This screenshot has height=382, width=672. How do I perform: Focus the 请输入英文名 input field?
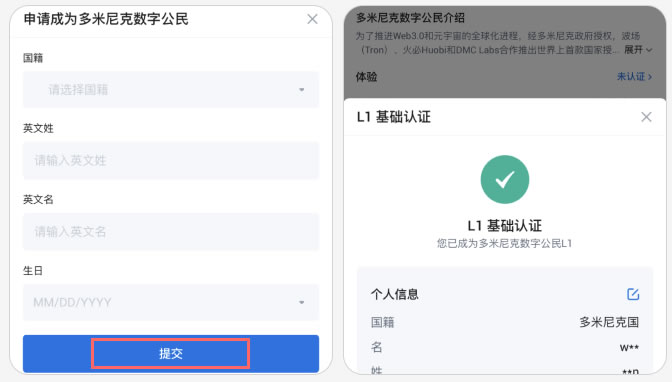[x=171, y=232]
